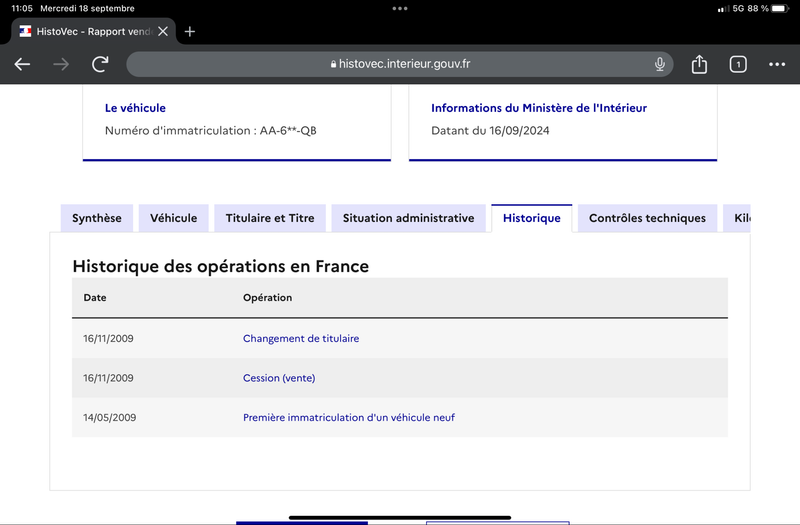Close the HistoVec browser tab
This screenshot has width=800, height=525.
coord(163,32)
